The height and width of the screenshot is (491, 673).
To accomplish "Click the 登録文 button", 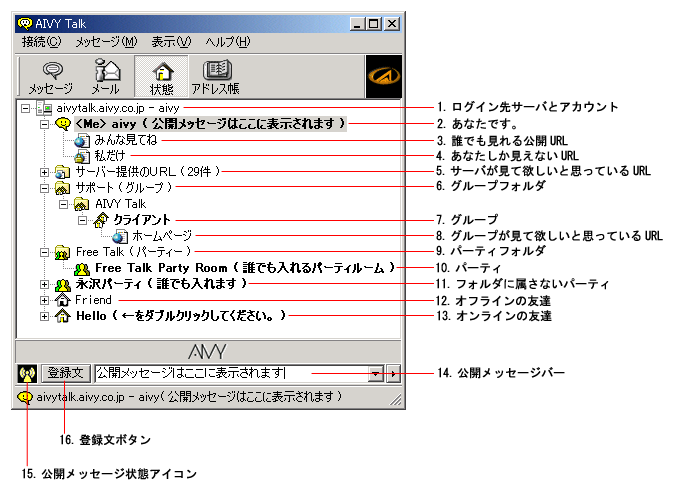I will pos(65,373).
